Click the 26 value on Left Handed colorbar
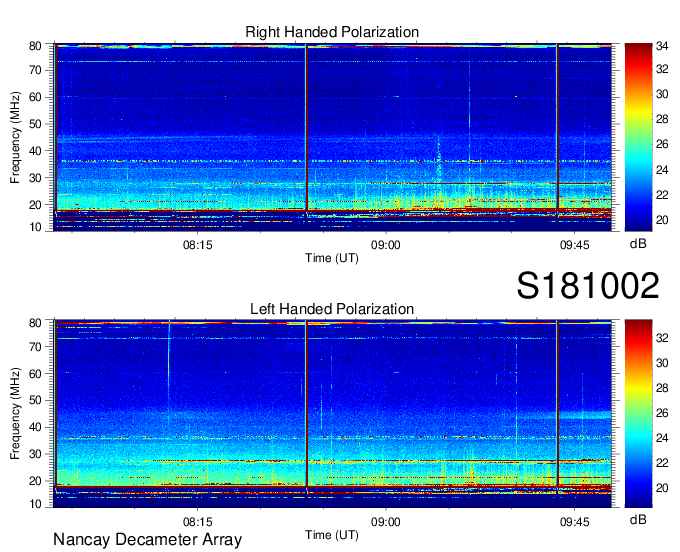680x552 pixels. tap(662, 413)
